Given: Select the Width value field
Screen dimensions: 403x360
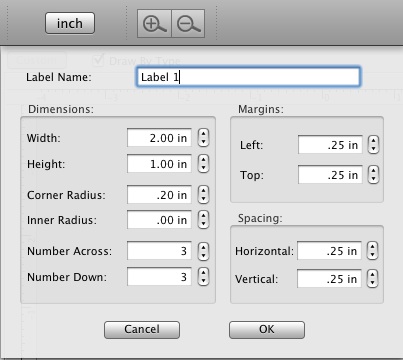Looking at the screenshot, I should point(159,138).
